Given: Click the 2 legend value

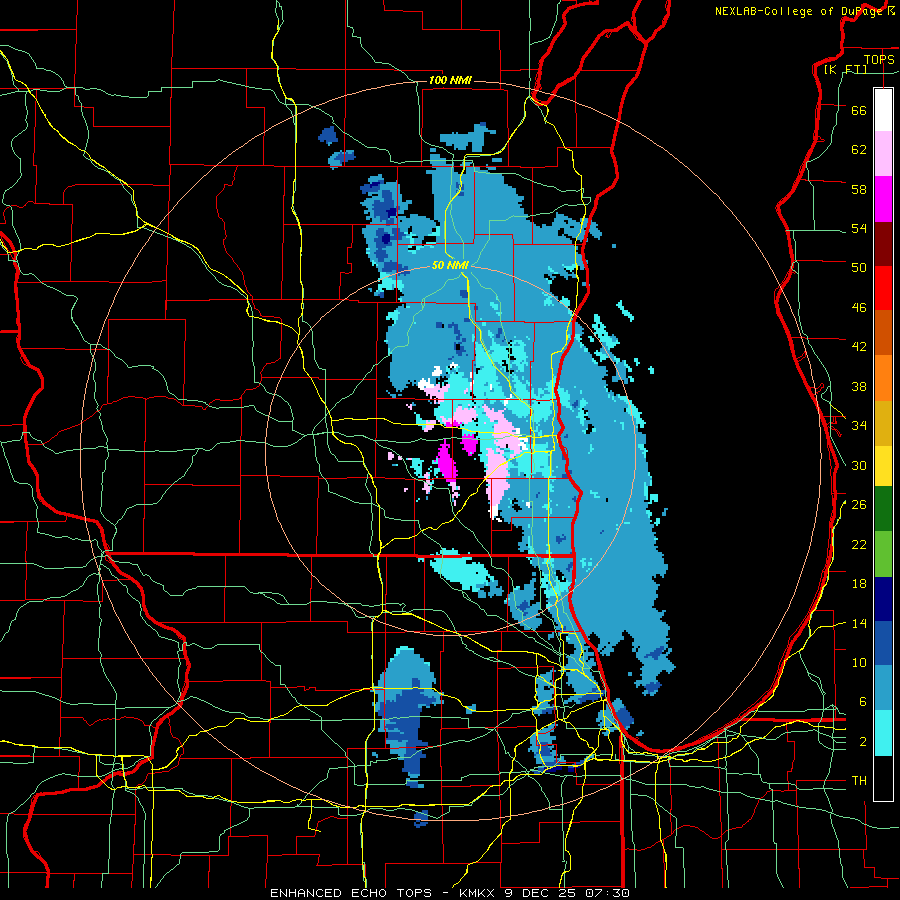Looking at the screenshot, I should [x=862, y=742].
